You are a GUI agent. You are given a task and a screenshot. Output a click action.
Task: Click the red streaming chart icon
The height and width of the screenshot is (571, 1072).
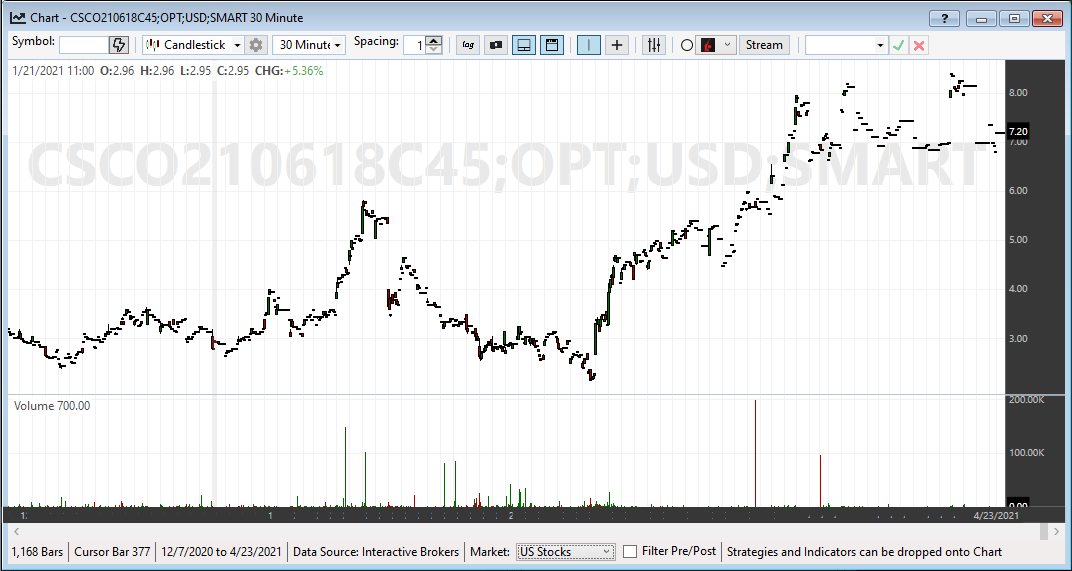(709, 45)
